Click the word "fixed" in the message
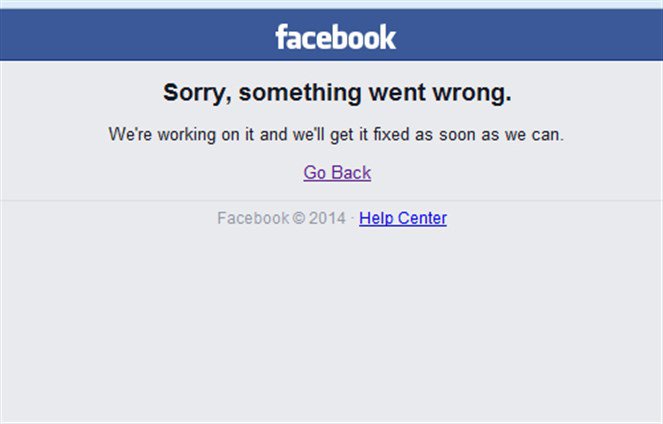The image size is (663, 424). click(x=398, y=133)
